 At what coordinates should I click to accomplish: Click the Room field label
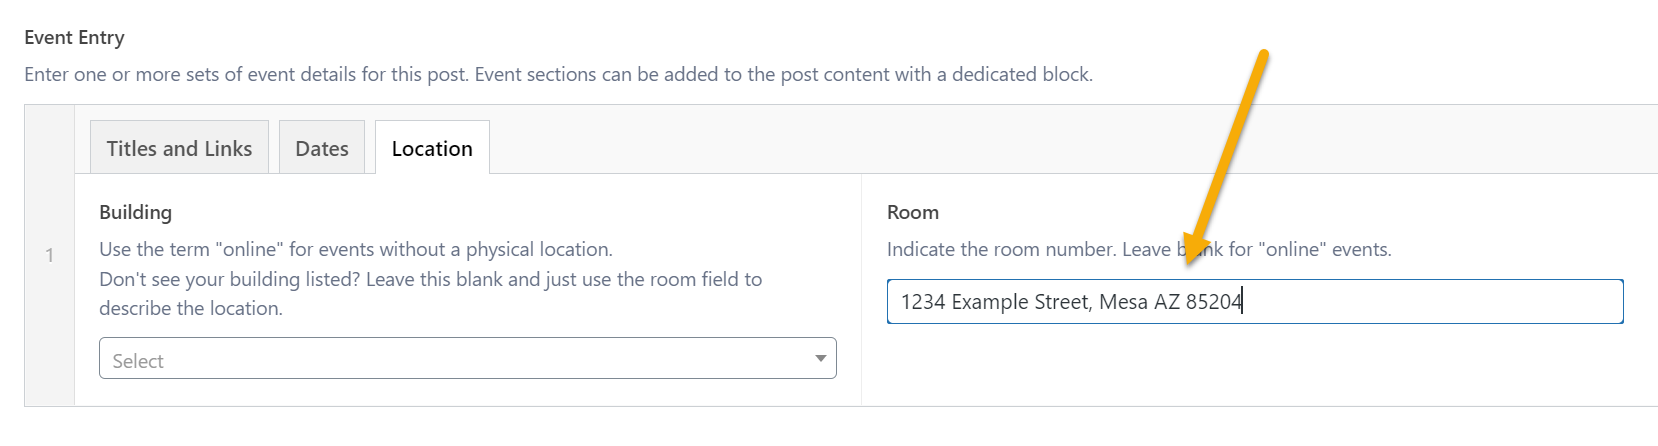click(x=912, y=212)
